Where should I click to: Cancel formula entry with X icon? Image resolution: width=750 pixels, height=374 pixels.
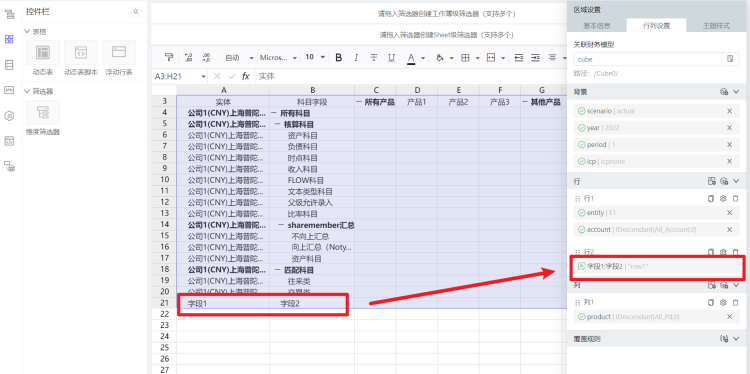click(217, 77)
